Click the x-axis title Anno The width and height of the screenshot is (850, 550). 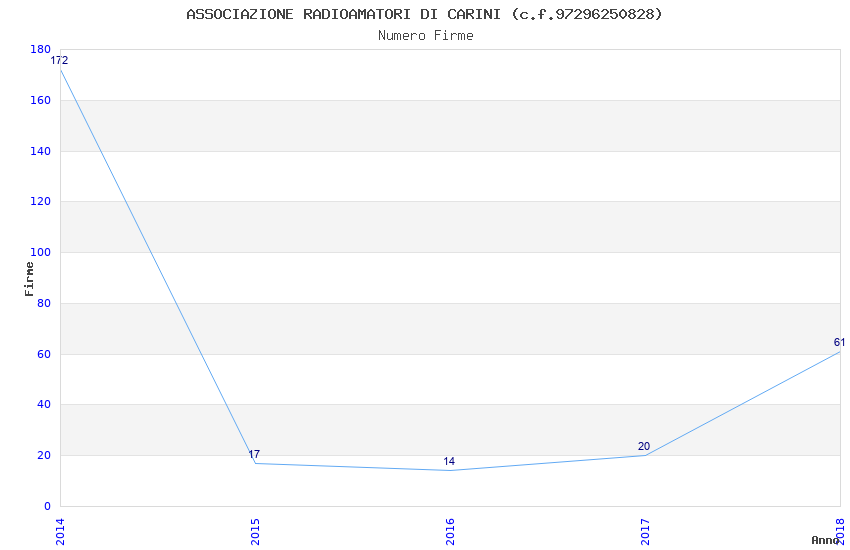coord(825,540)
